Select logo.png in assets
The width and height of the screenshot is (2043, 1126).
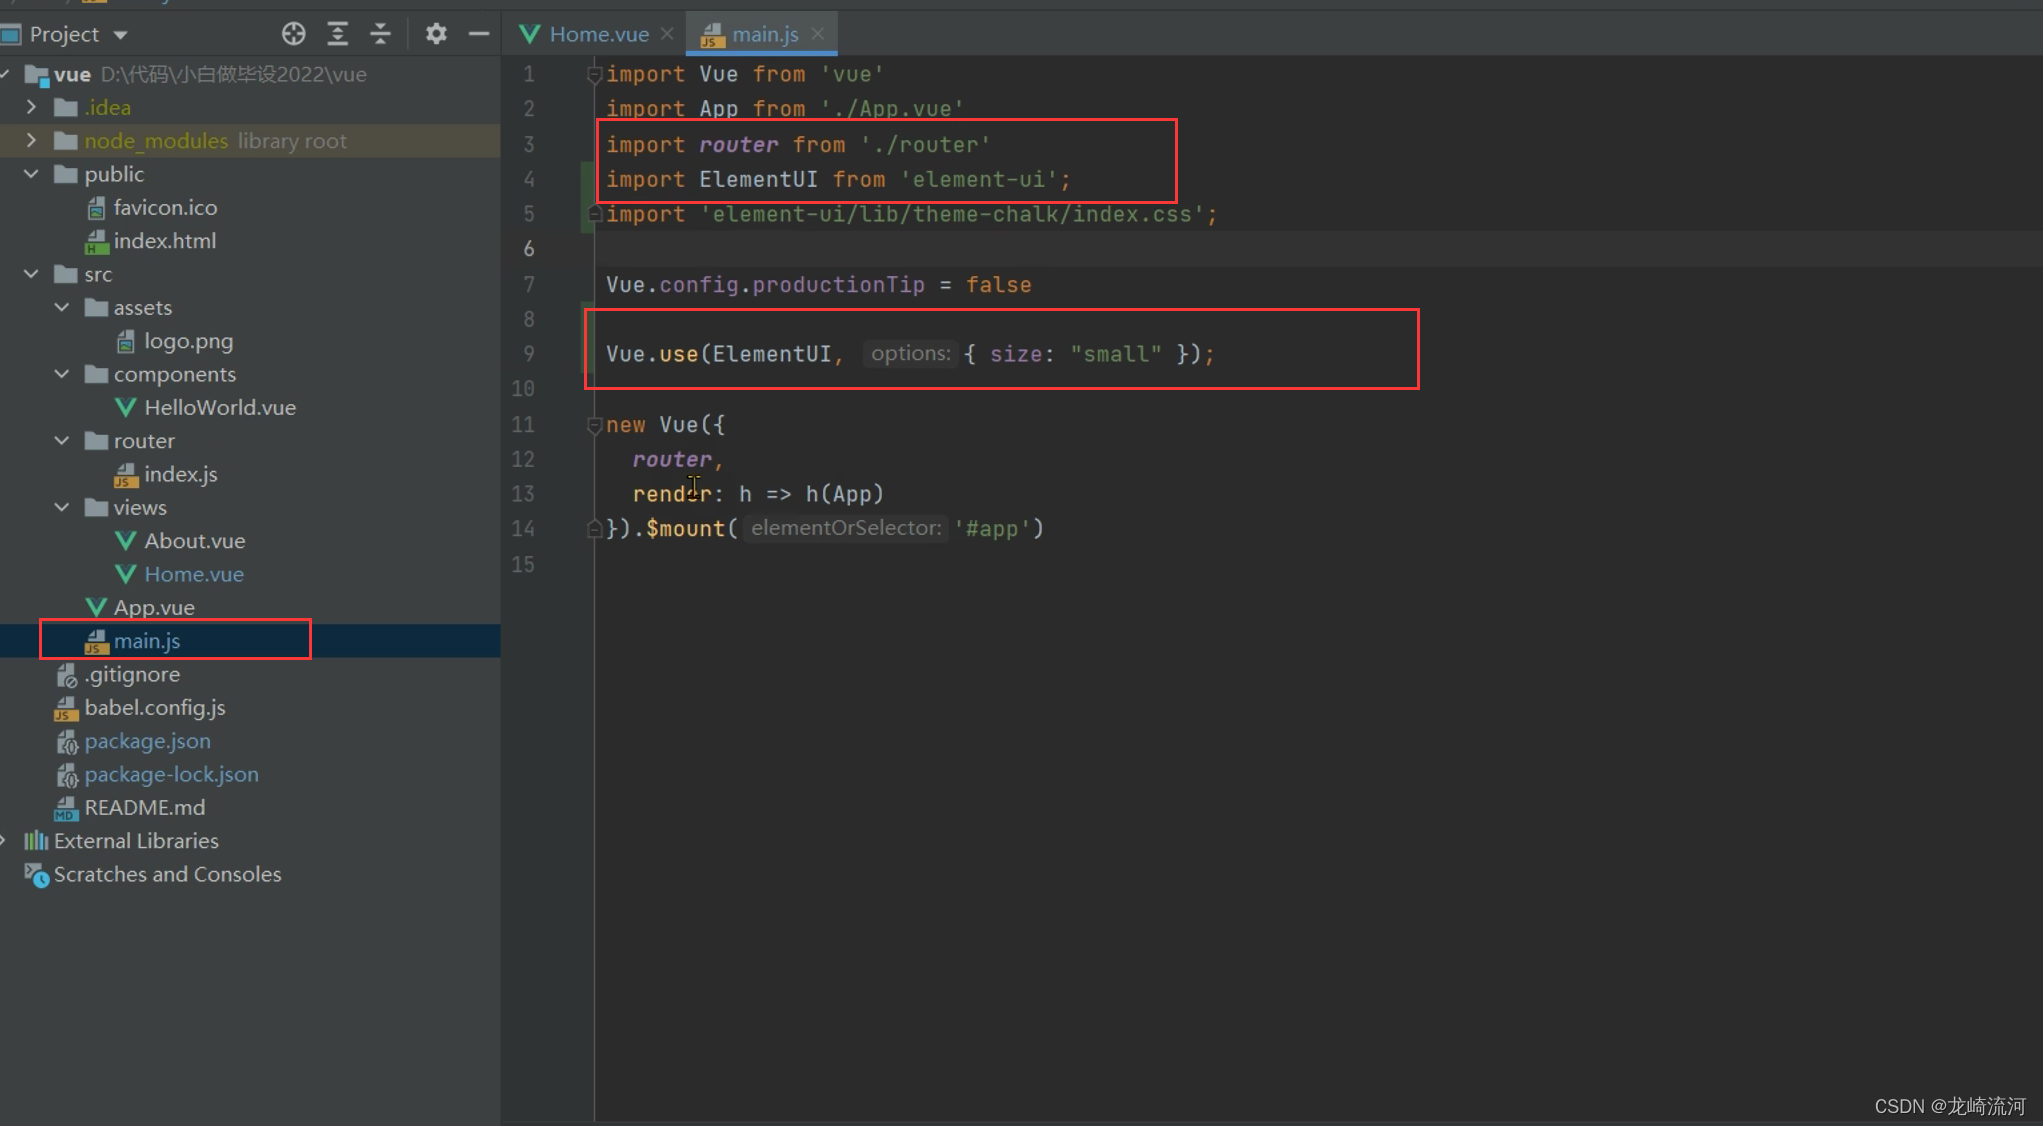(189, 341)
